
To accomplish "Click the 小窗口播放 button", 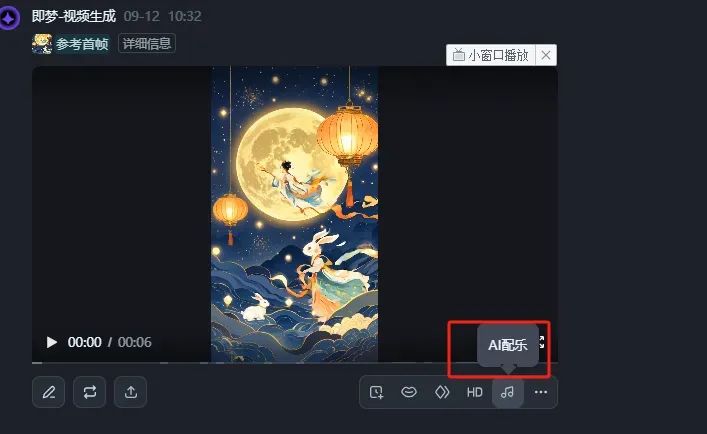I will coord(491,55).
